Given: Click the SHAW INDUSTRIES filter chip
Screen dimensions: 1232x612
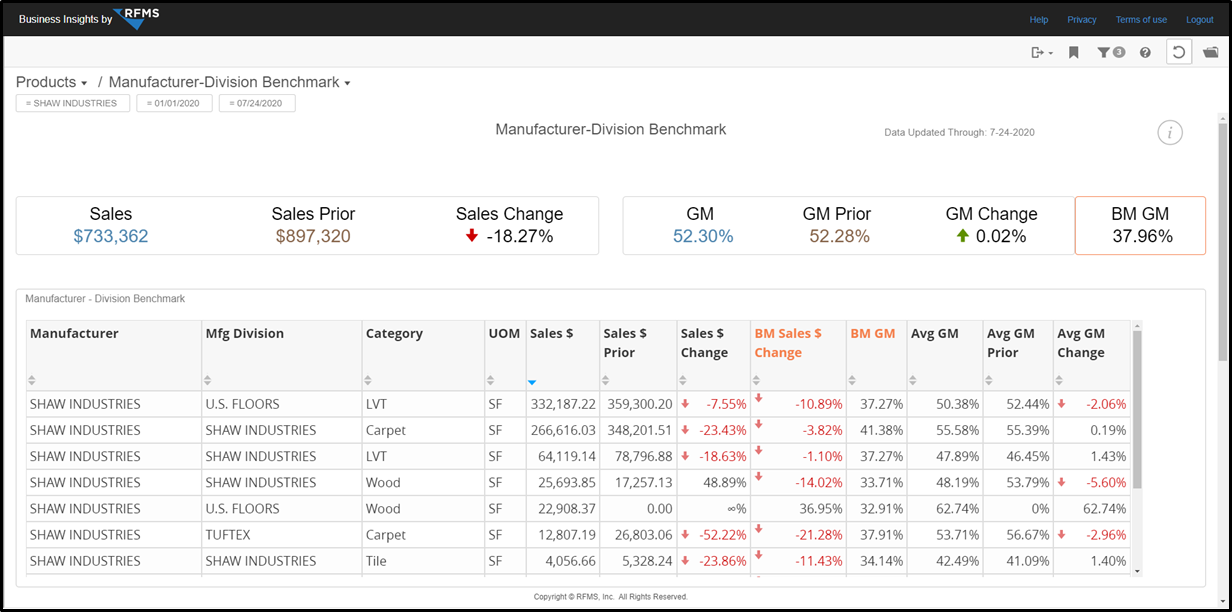Looking at the screenshot, I should [x=73, y=103].
